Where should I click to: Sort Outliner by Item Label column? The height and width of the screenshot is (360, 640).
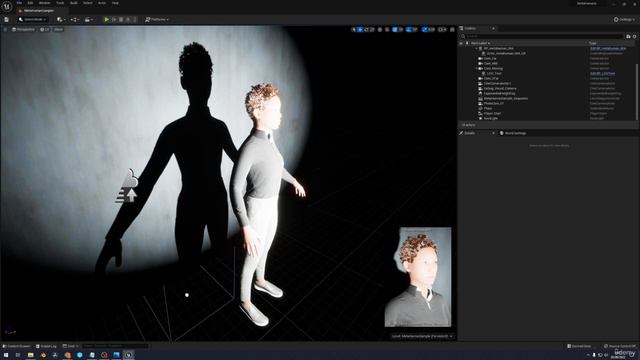click(x=480, y=43)
